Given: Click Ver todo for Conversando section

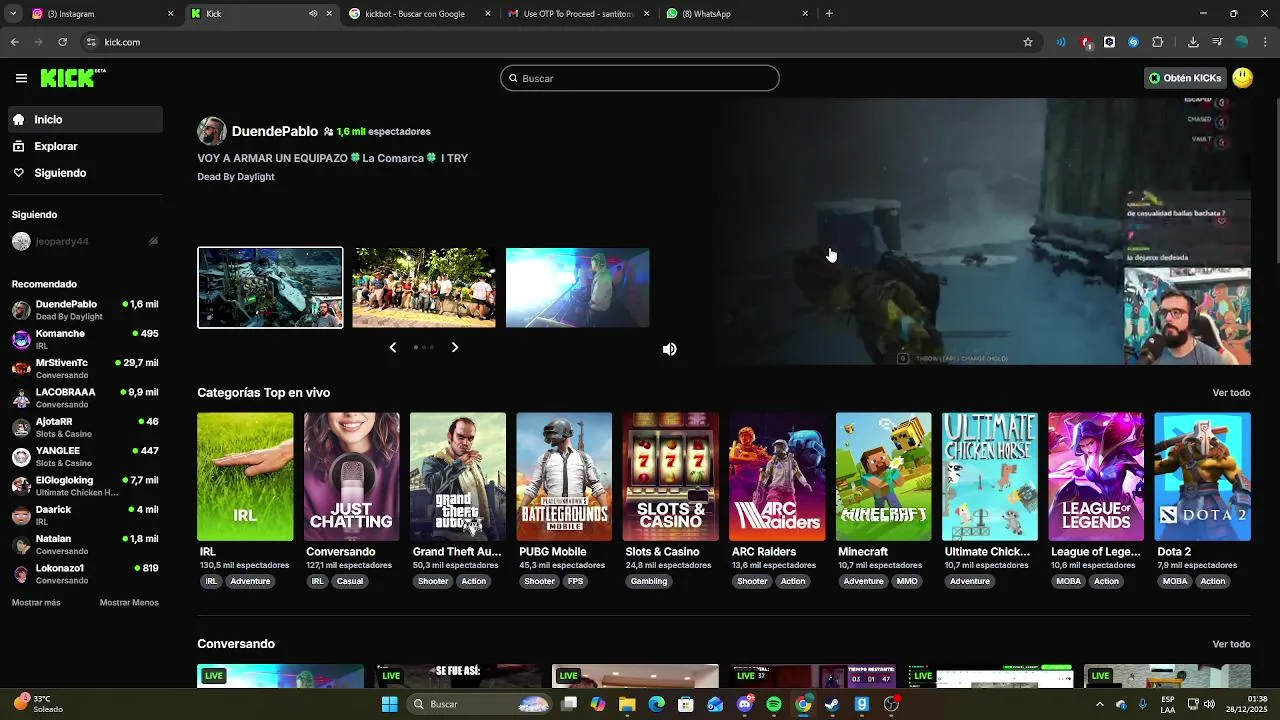Looking at the screenshot, I should (x=1231, y=644).
